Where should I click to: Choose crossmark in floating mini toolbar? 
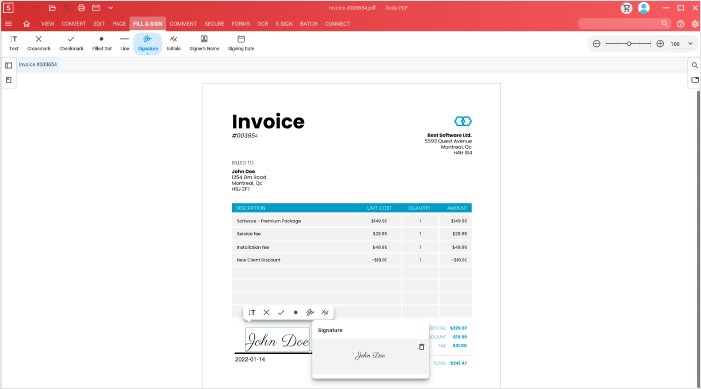point(266,313)
